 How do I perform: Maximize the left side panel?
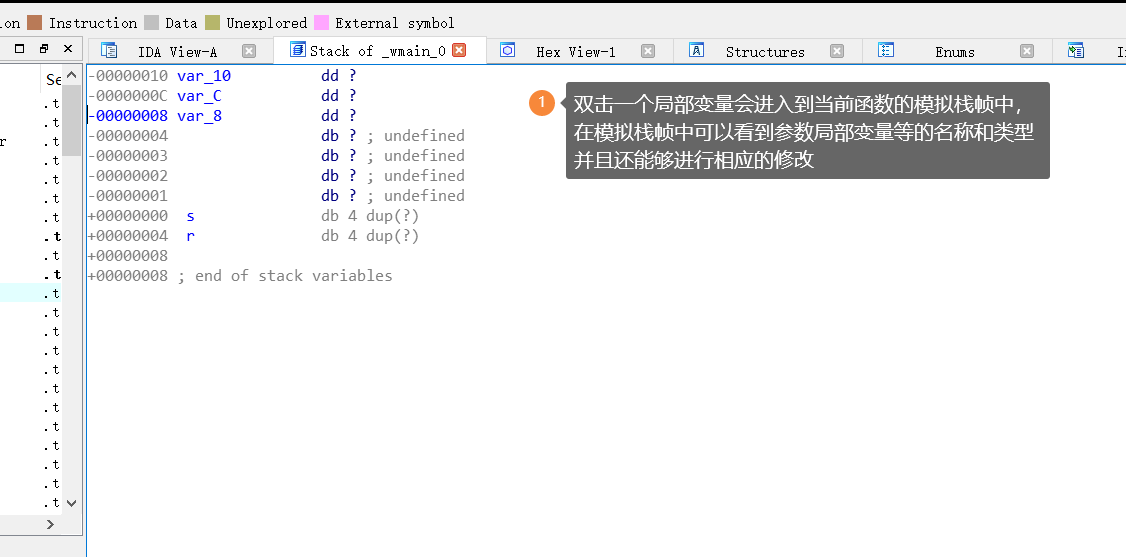(20, 49)
